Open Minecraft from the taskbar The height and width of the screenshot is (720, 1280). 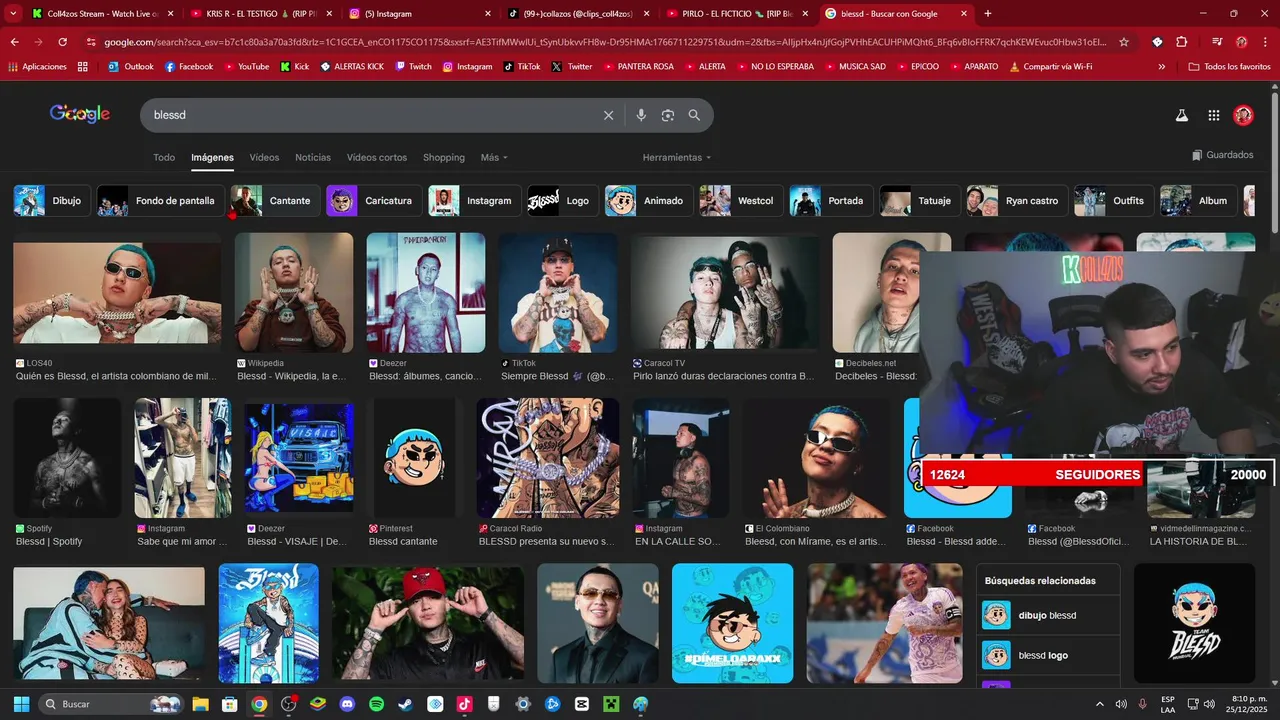point(611,704)
